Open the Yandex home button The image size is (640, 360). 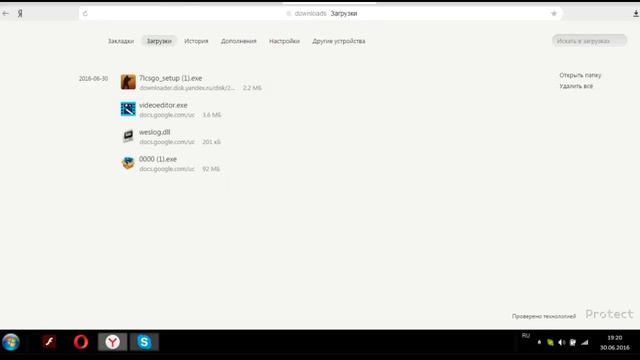click(20, 13)
